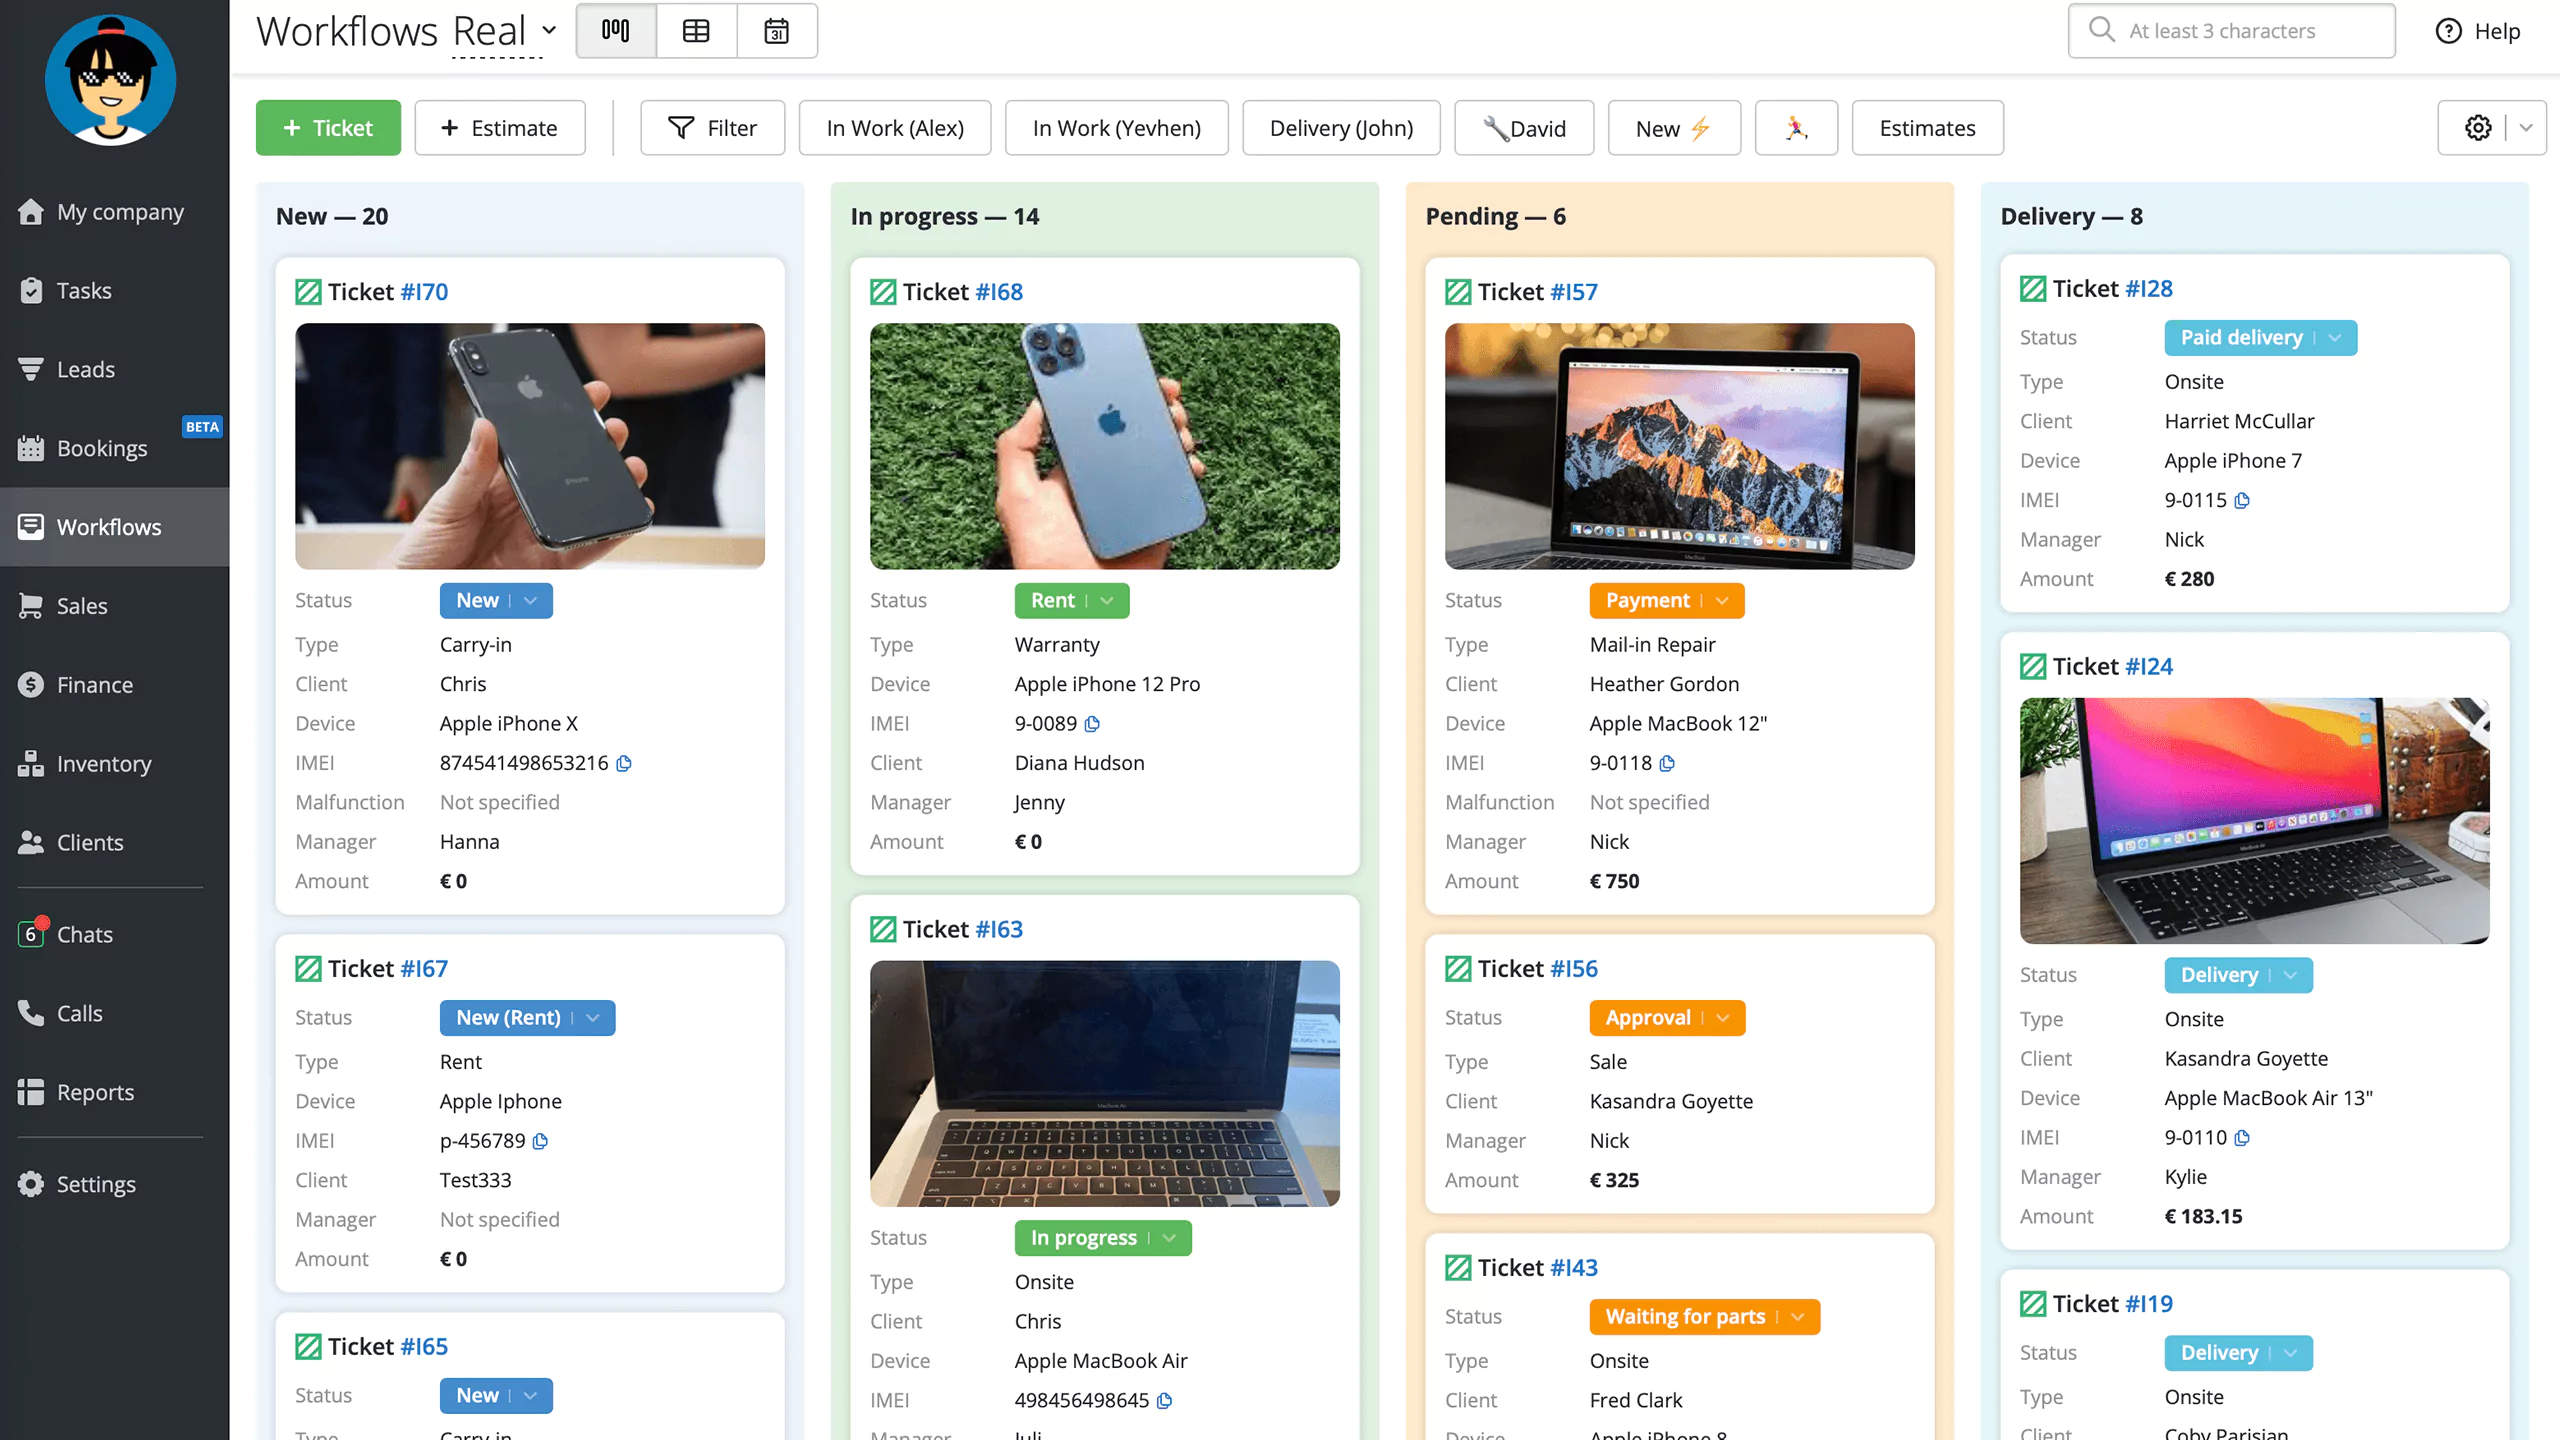Open Settings from sidebar
This screenshot has width=2560, height=1440.
tap(115, 1185)
